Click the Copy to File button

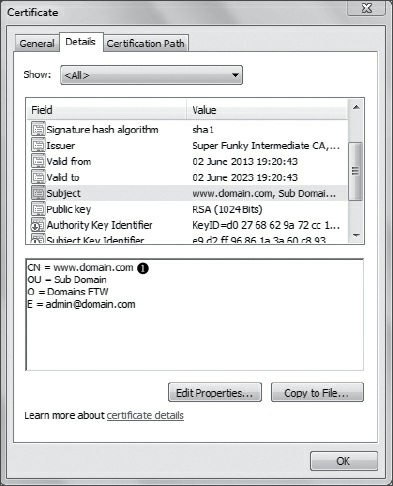coord(317,393)
